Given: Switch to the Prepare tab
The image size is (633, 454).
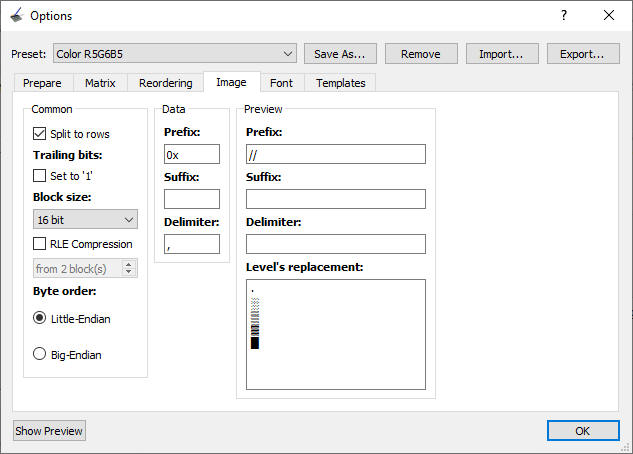Looking at the screenshot, I should [42, 83].
